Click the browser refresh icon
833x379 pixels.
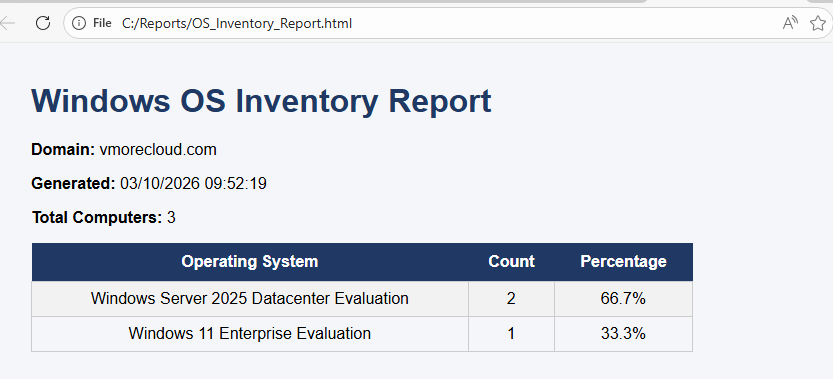point(42,23)
